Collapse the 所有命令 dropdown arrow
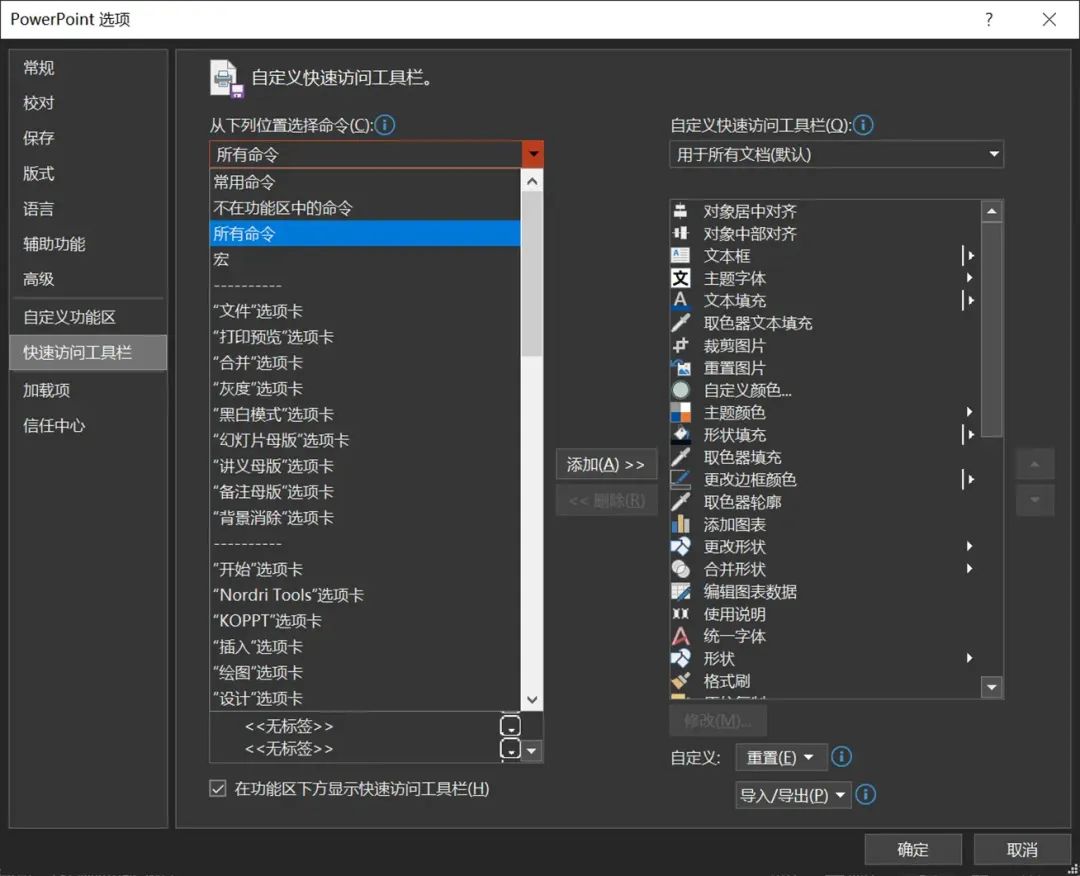The width and height of the screenshot is (1080, 876). 532,154
